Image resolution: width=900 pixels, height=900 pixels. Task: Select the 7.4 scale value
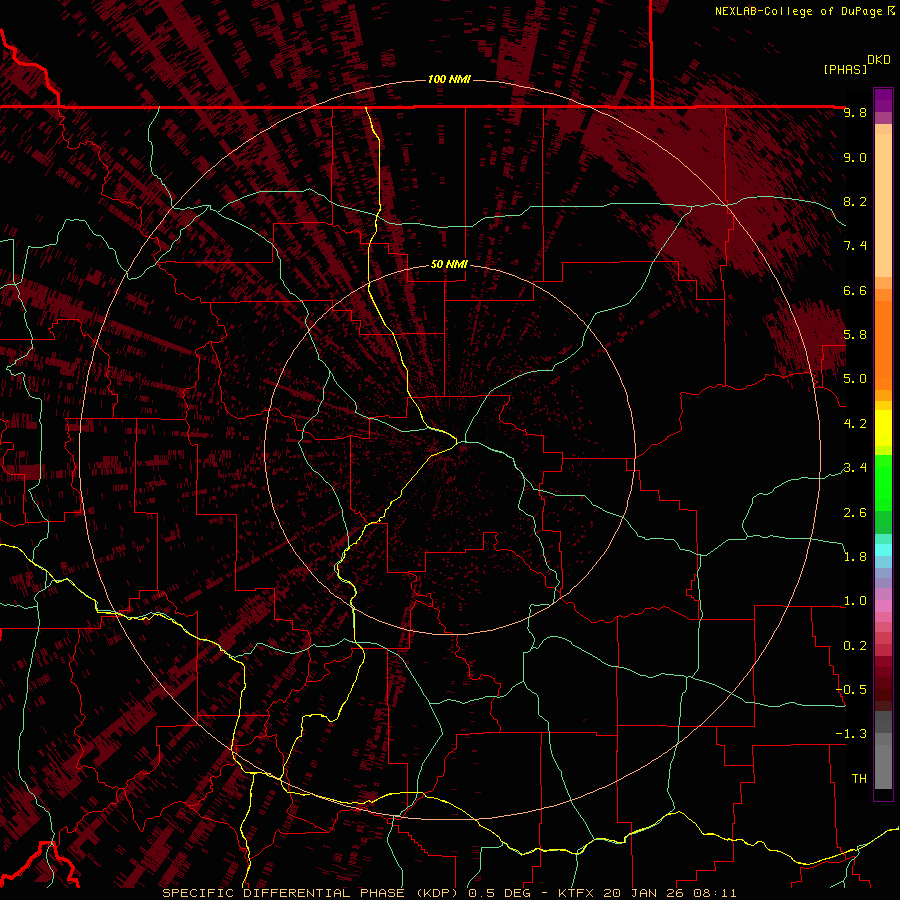click(855, 246)
